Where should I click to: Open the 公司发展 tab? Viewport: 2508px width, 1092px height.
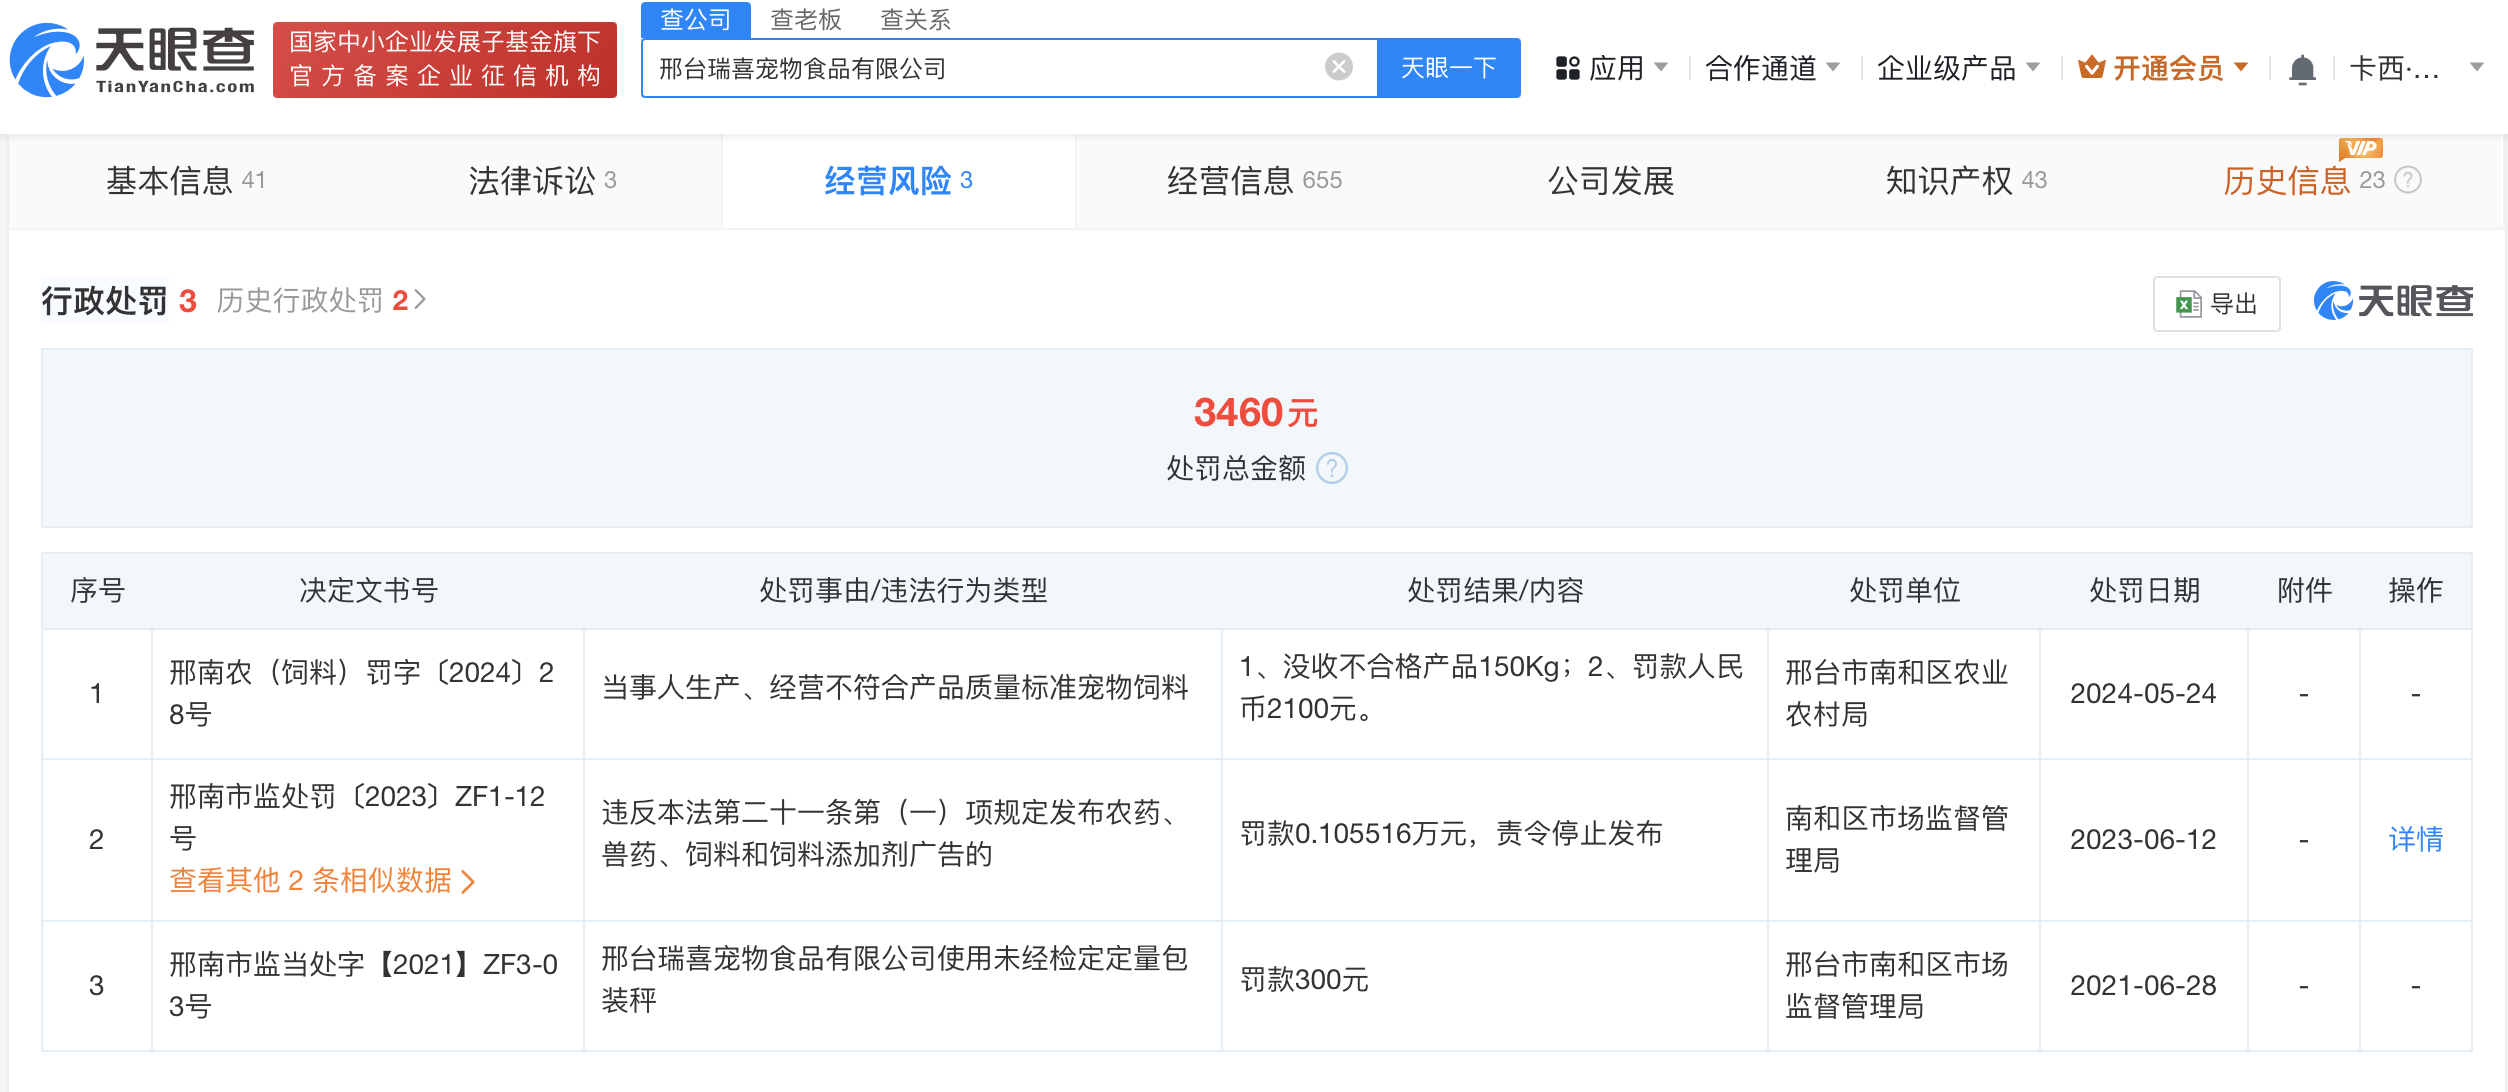[1611, 181]
